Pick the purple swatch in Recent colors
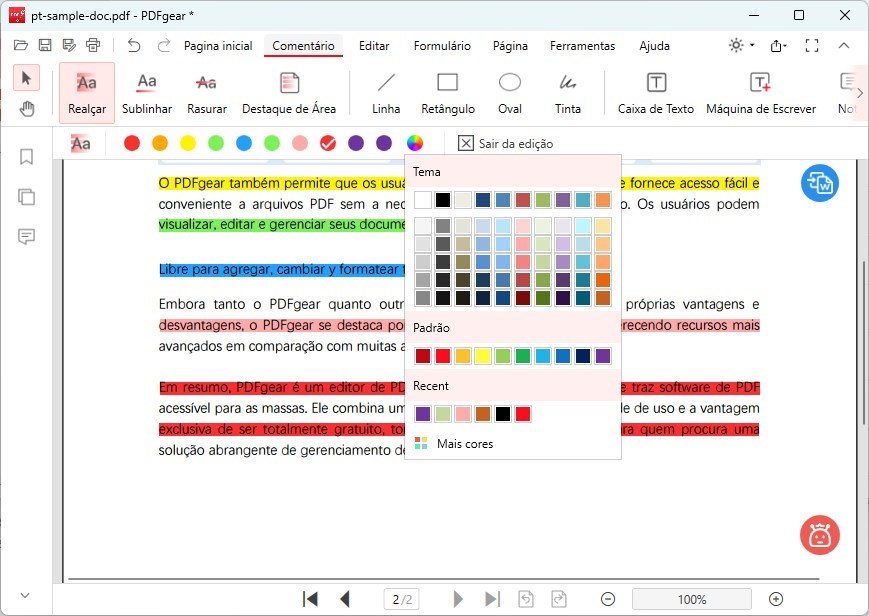The width and height of the screenshot is (869, 616). coord(423,414)
